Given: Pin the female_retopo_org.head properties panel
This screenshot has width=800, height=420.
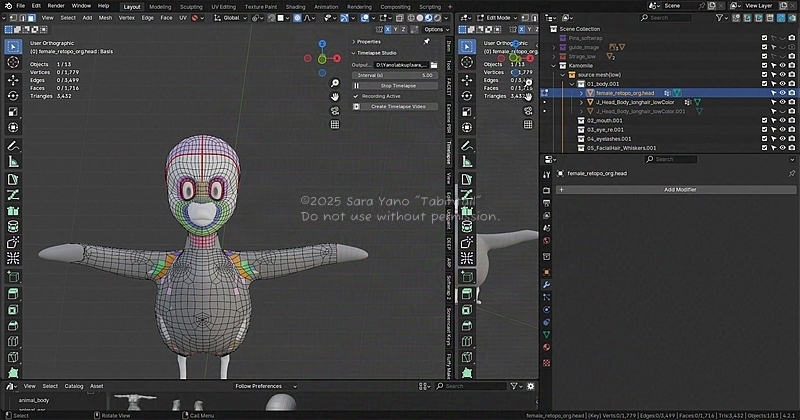Looking at the screenshot, I should [x=791, y=174].
